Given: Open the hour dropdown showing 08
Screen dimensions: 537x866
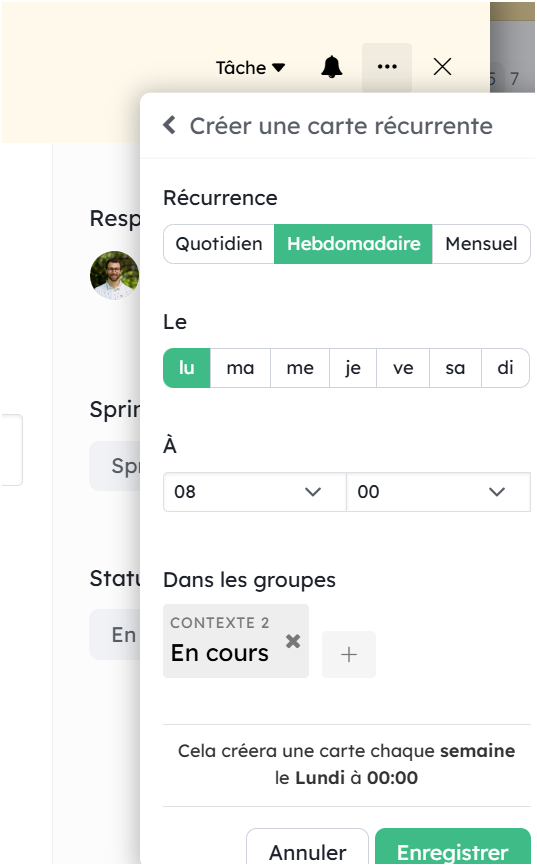Looking at the screenshot, I should click(255, 492).
